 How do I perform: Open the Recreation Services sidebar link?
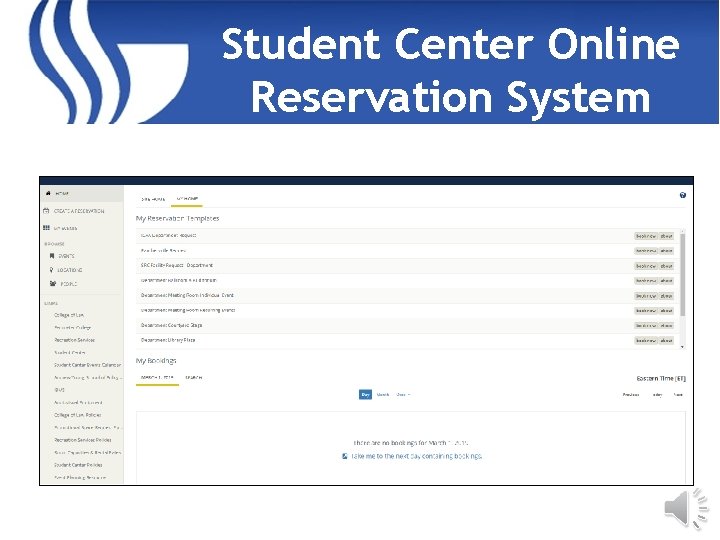pos(74,340)
